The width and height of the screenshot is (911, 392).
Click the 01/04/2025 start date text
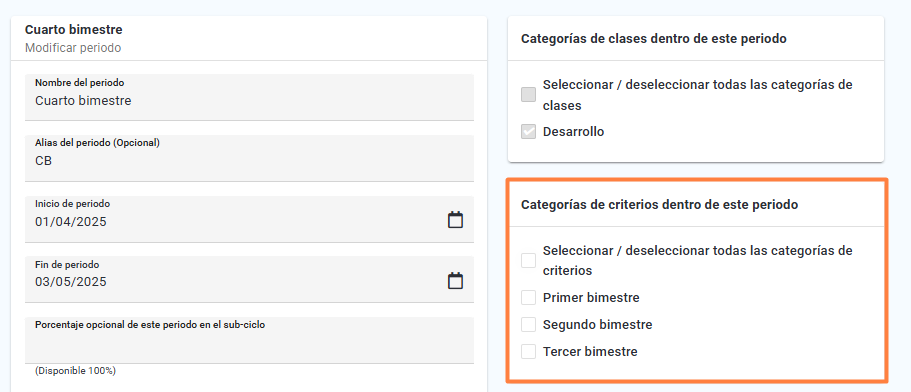(71, 222)
